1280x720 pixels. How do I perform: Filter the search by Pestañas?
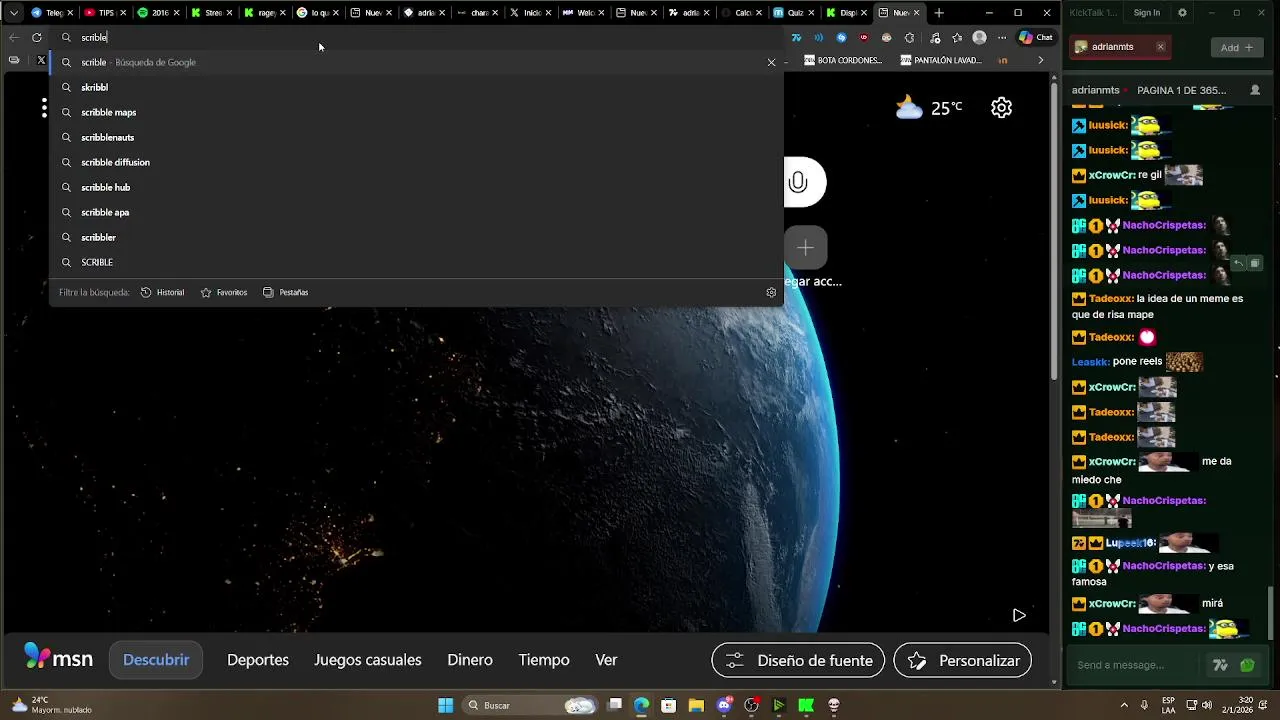coord(286,292)
